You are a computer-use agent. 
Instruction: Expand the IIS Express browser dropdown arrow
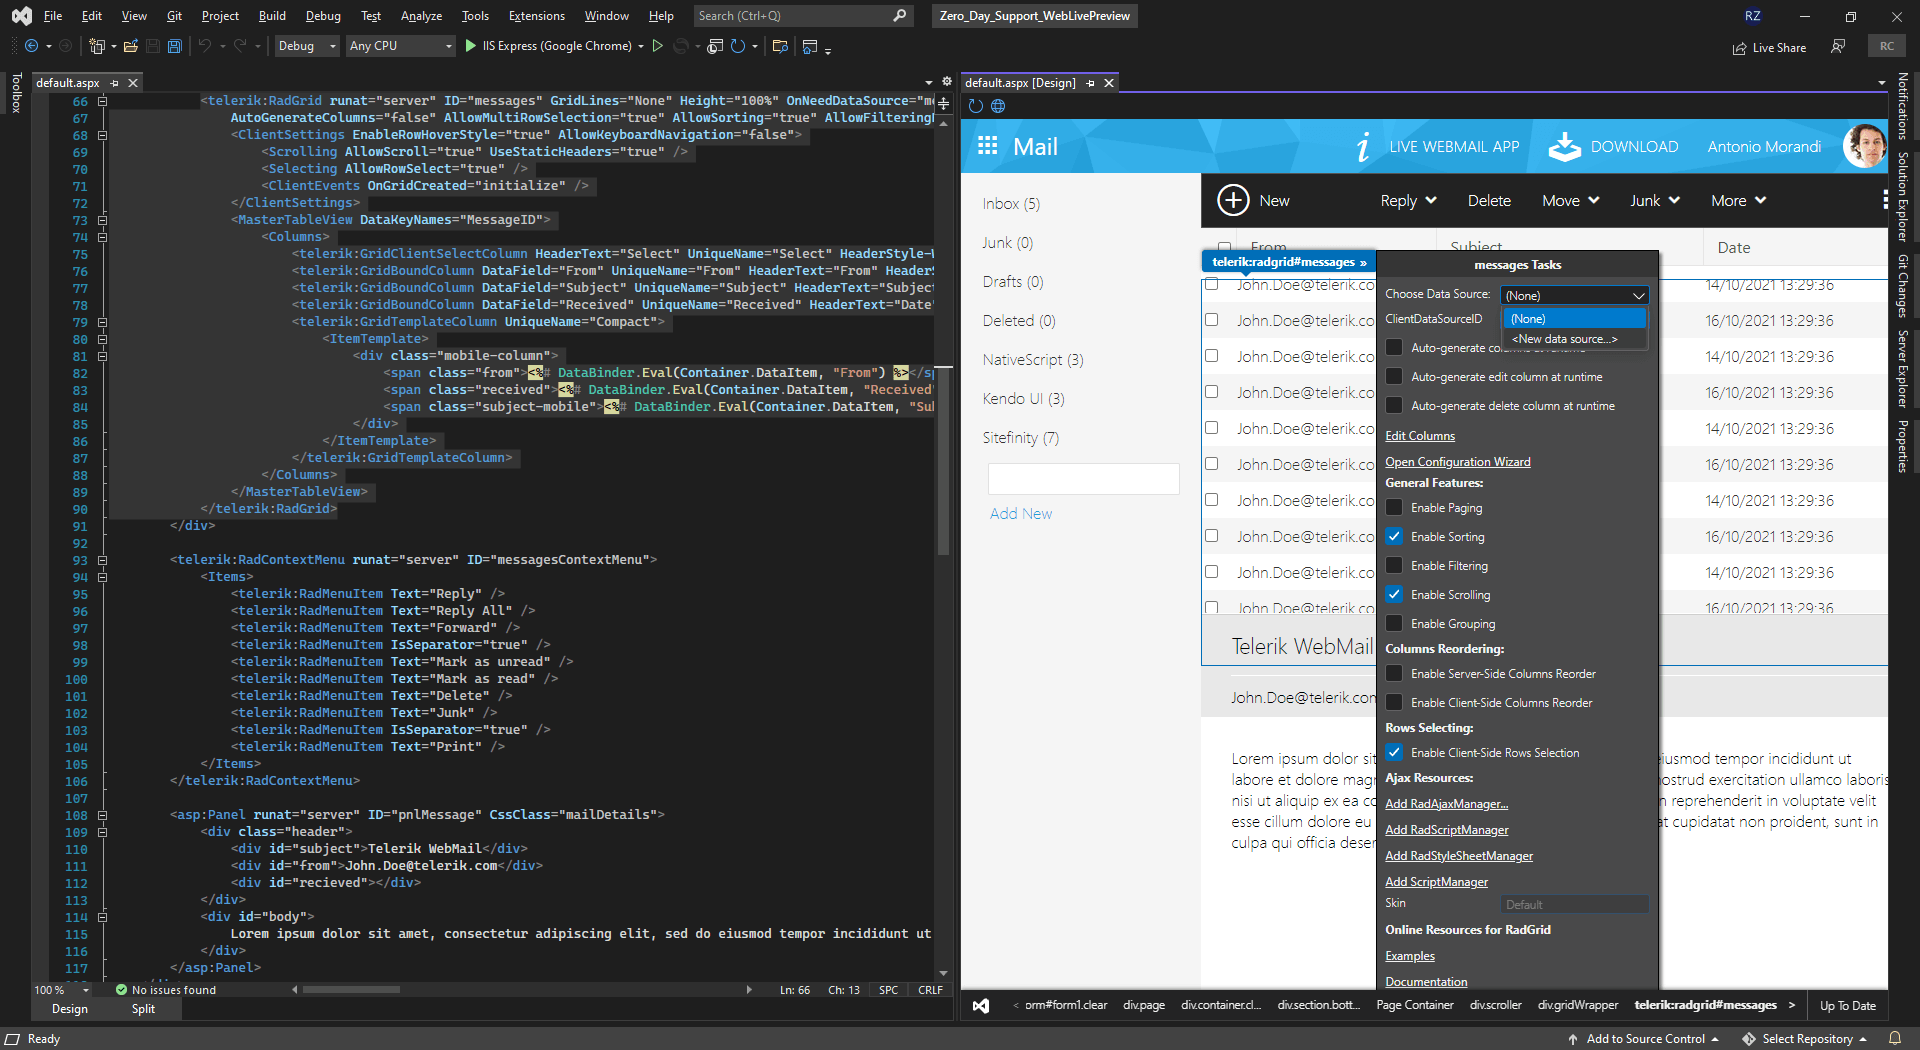[641, 46]
